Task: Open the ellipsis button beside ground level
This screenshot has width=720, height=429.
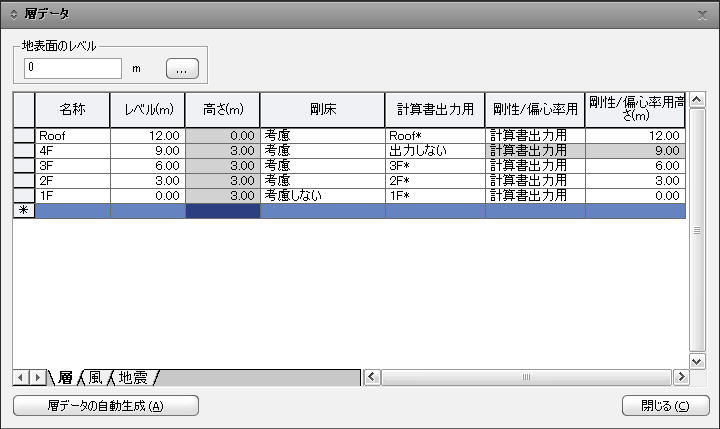Action: (182, 69)
